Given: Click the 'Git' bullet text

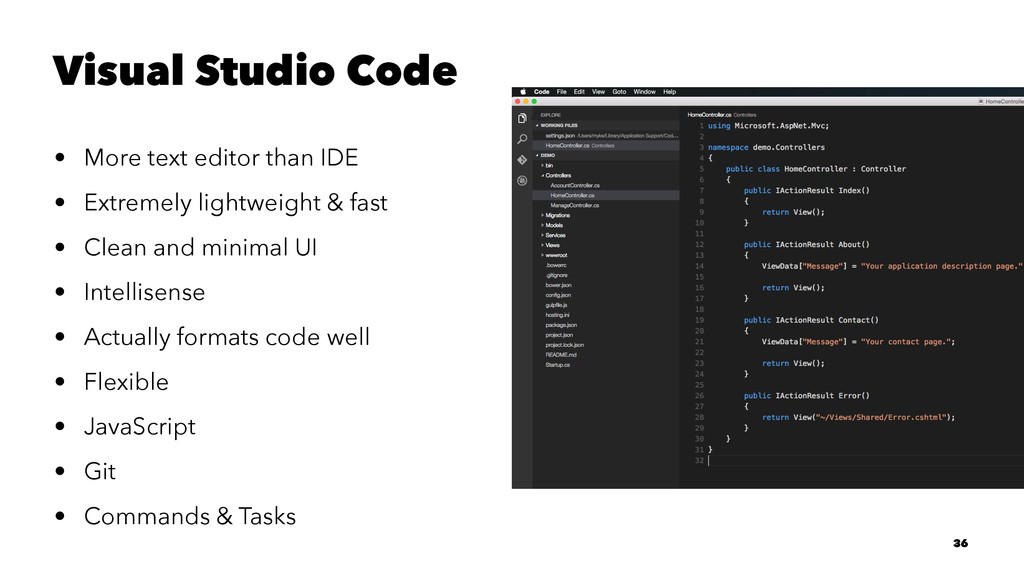Looking at the screenshot, I should (100, 471).
